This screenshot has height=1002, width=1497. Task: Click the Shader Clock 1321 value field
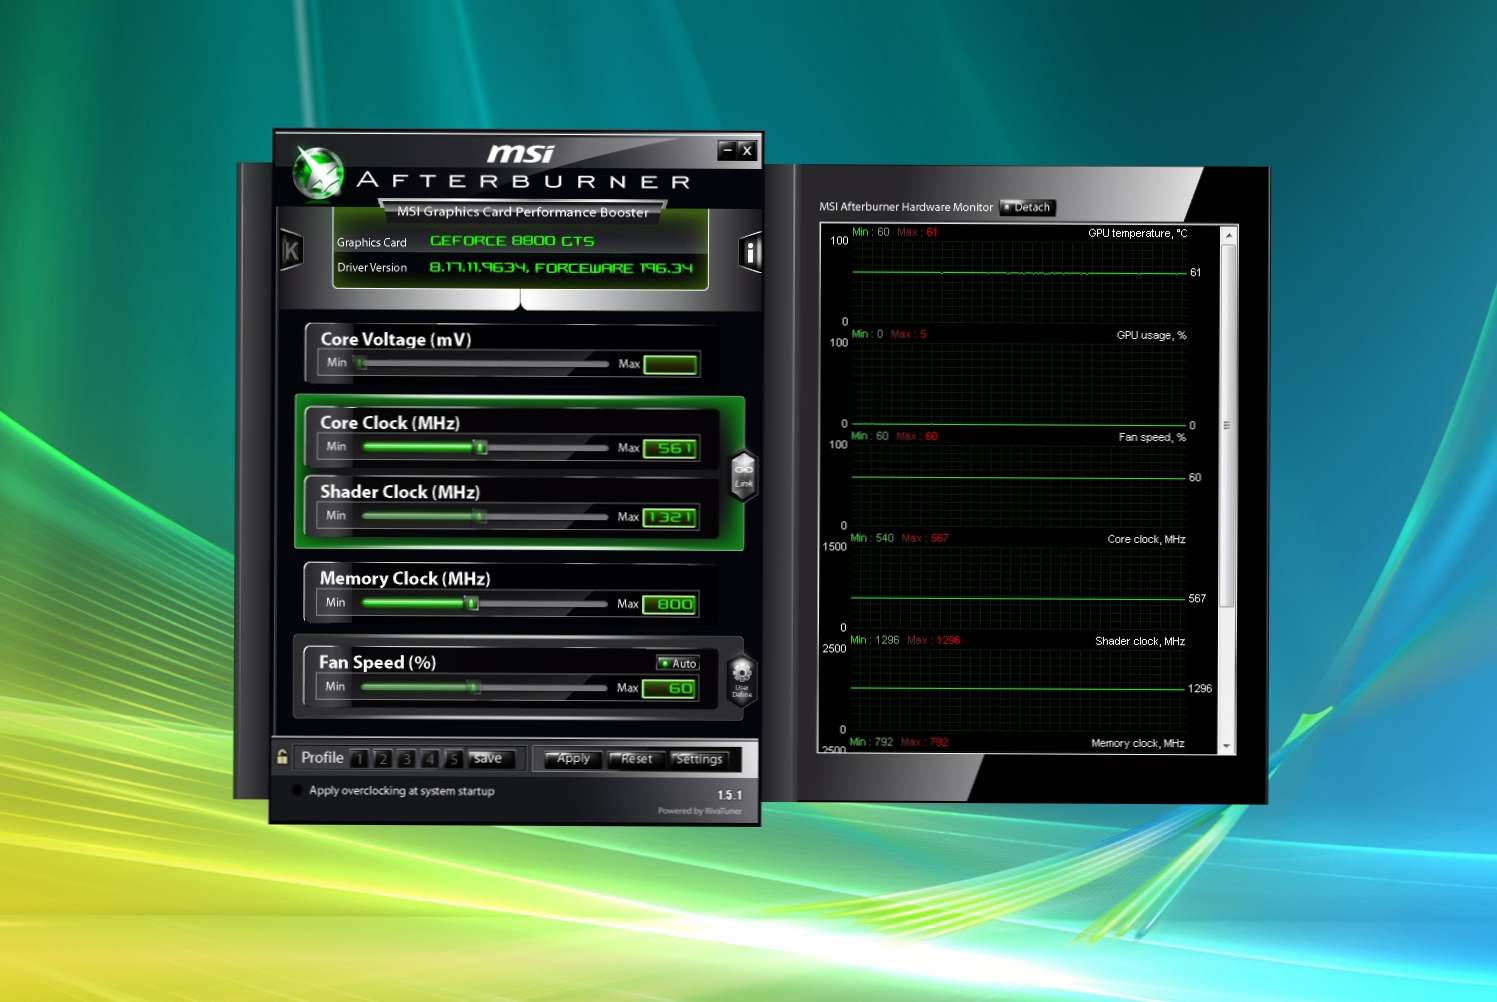tap(670, 517)
